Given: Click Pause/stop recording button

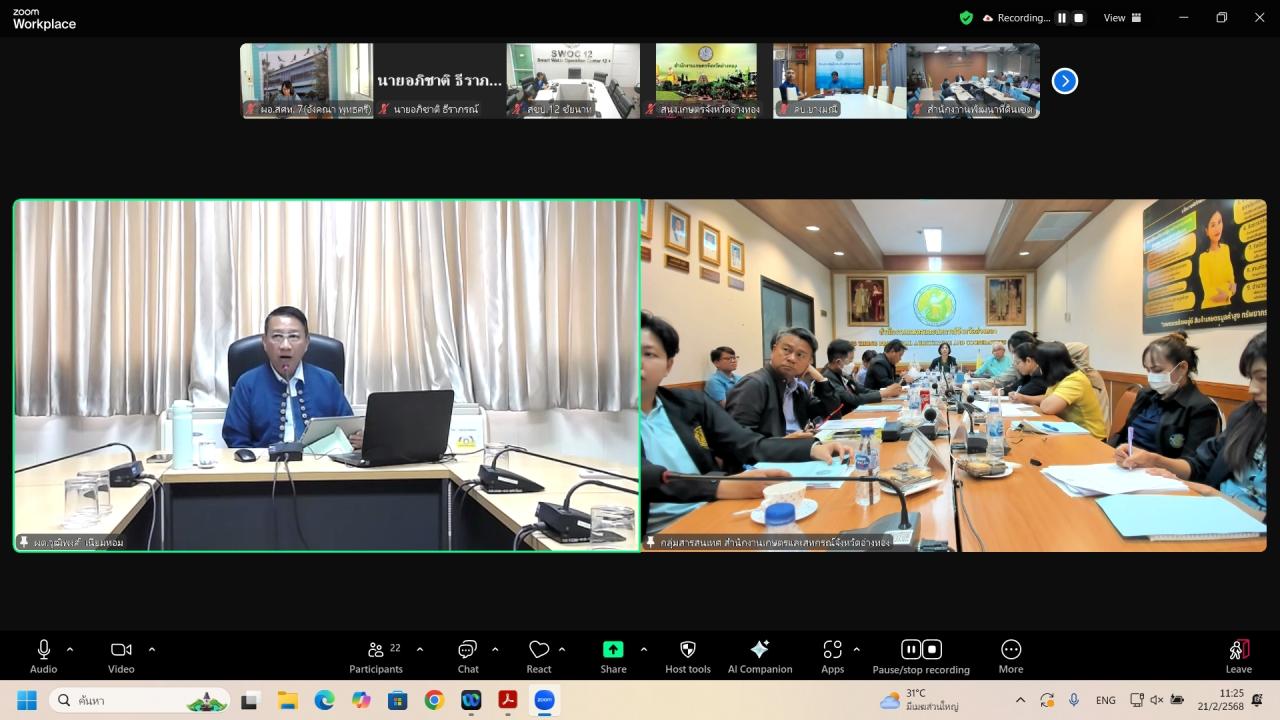Looking at the screenshot, I should tap(921, 656).
